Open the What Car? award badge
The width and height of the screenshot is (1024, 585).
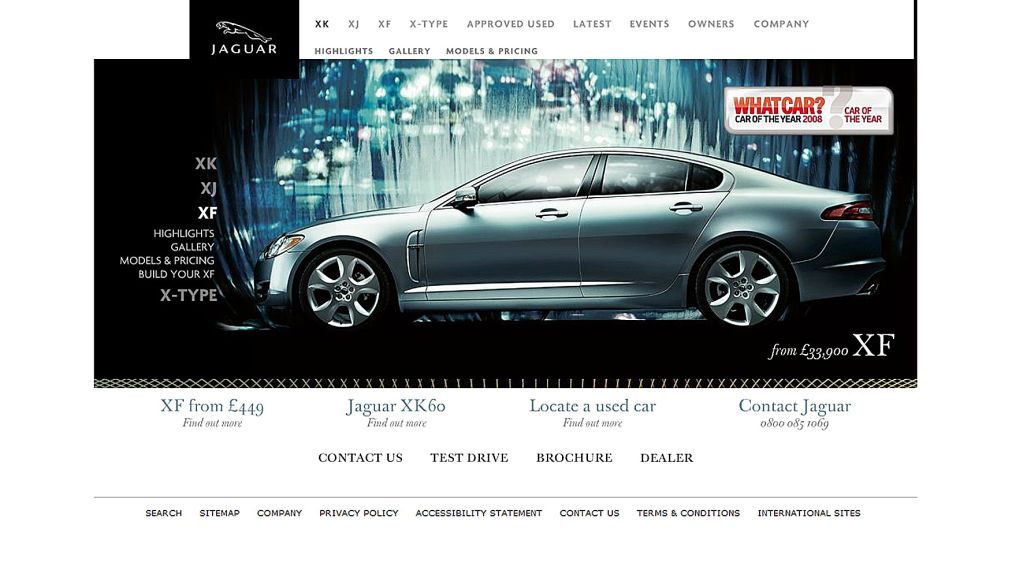808,111
